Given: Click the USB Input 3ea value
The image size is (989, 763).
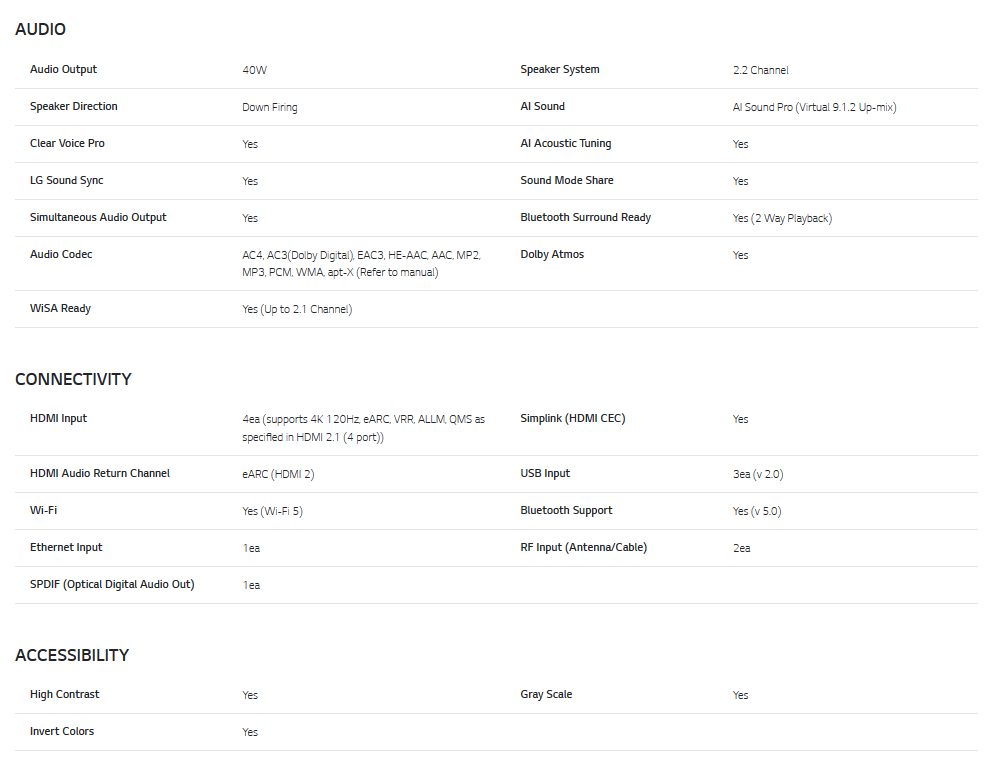Looking at the screenshot, I should pyautogui.click(x=757, y=475).
